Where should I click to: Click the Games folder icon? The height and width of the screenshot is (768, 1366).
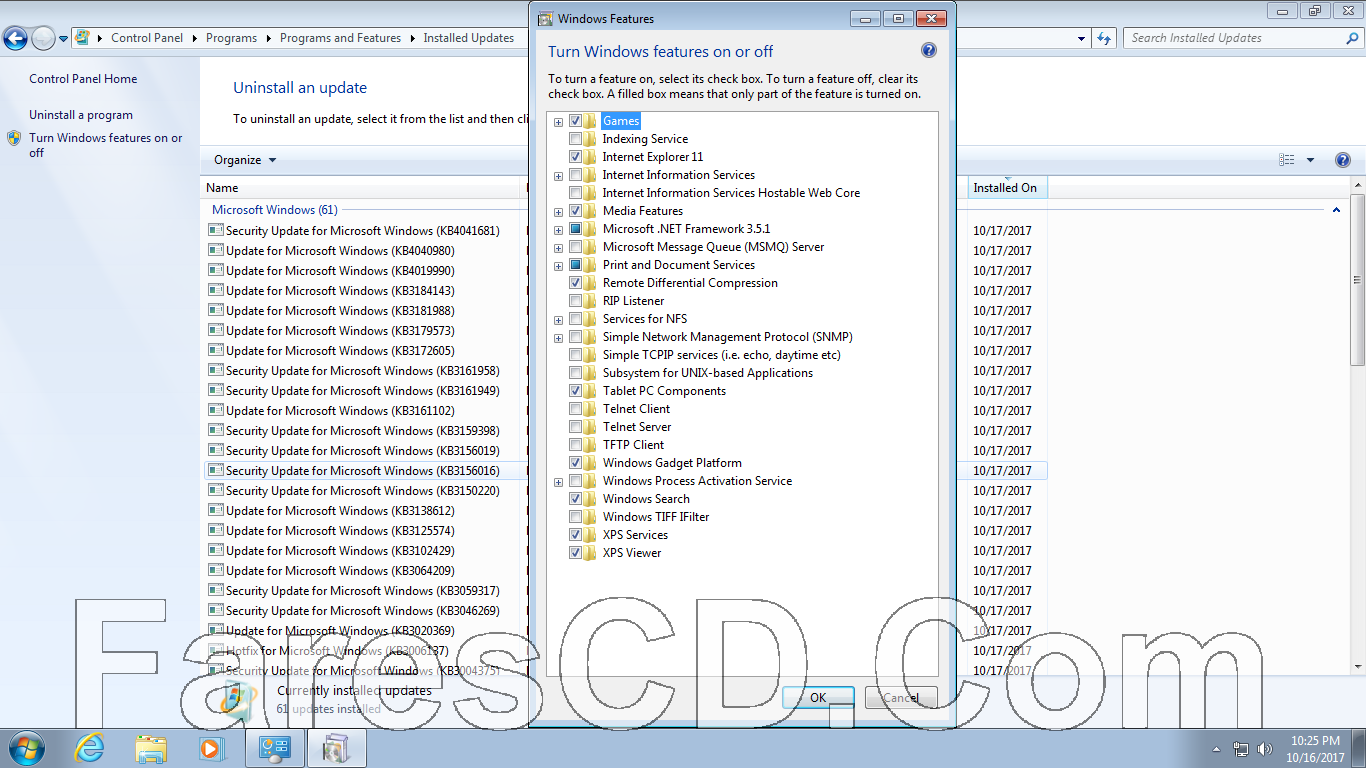(x=591, y=121)
